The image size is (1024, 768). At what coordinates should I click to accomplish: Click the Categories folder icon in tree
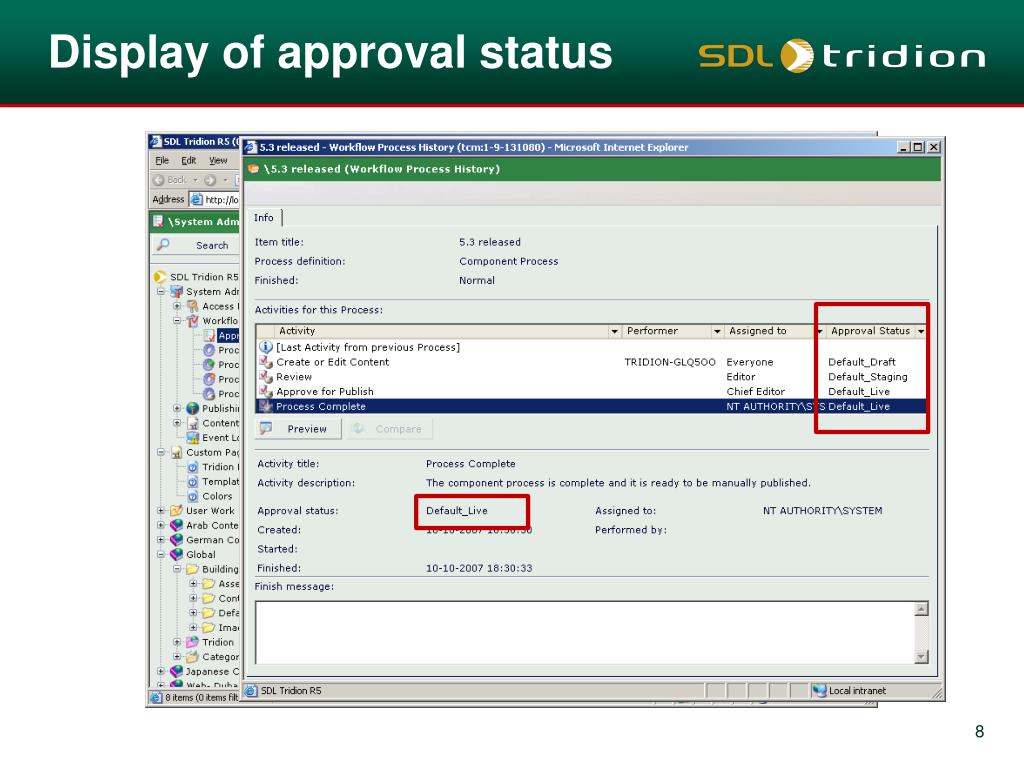pos(193,656)
